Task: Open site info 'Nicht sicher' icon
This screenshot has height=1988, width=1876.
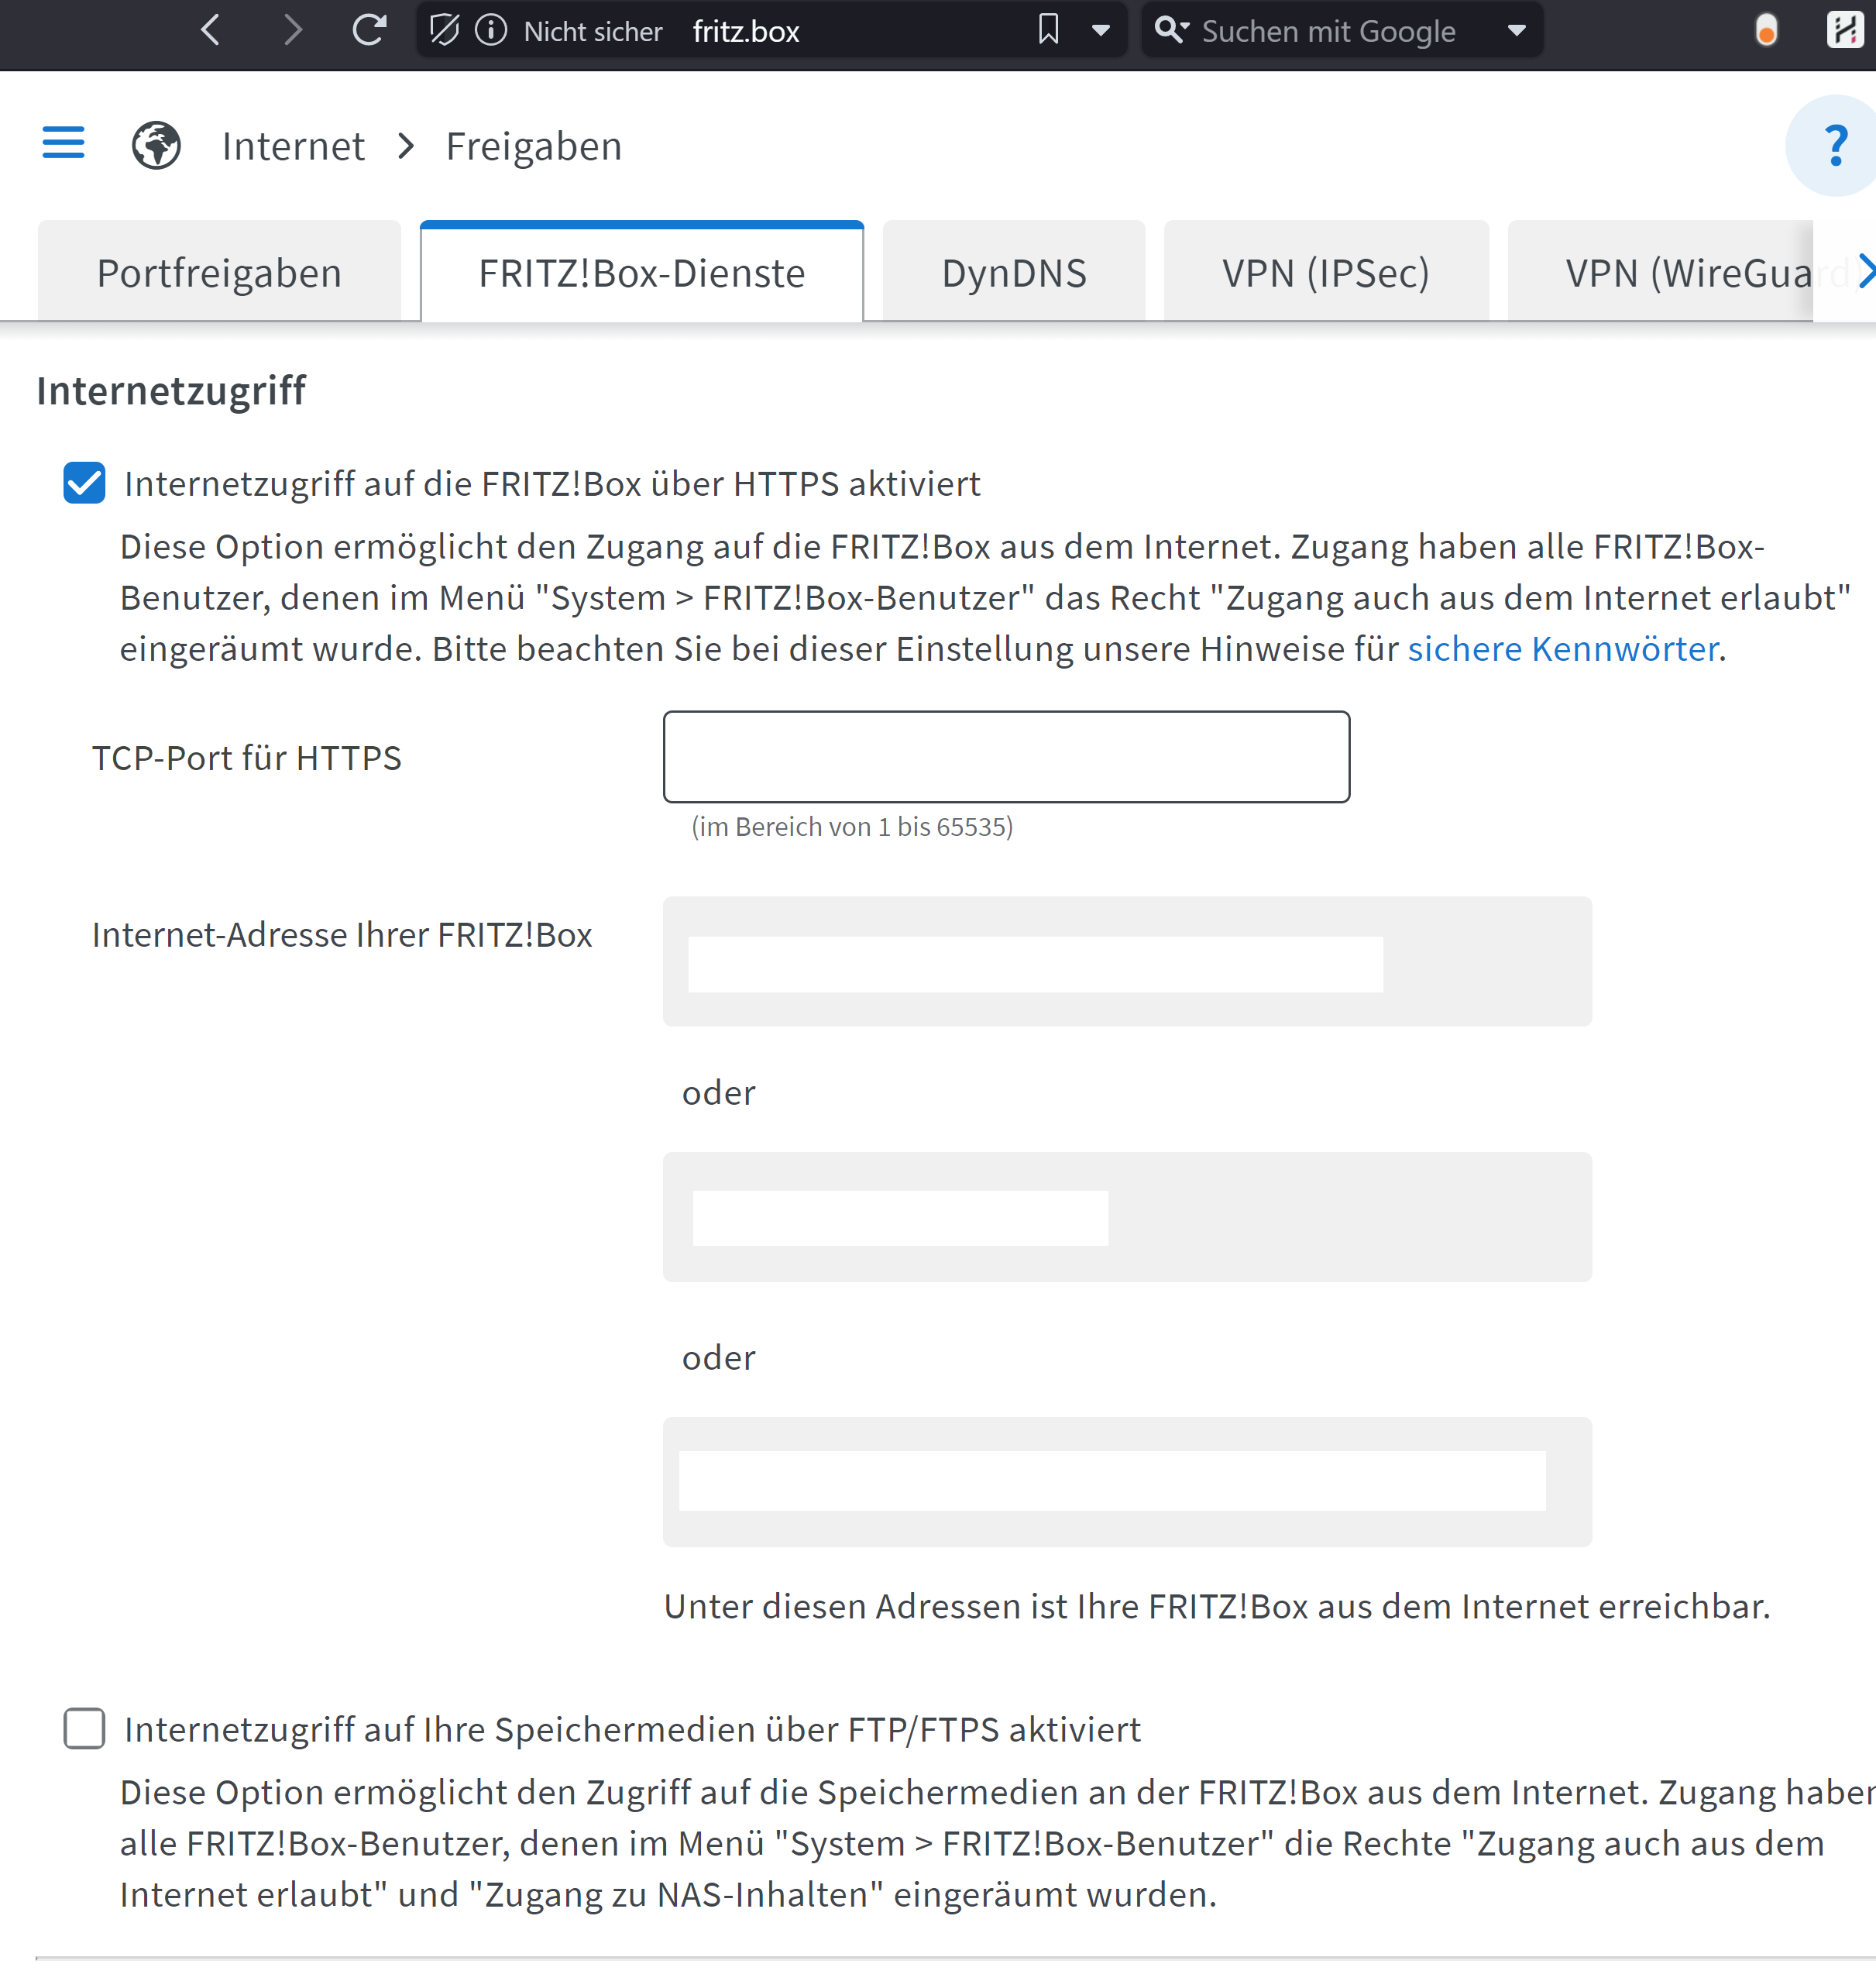Action: pyautogui.click(x=491, y=30)
